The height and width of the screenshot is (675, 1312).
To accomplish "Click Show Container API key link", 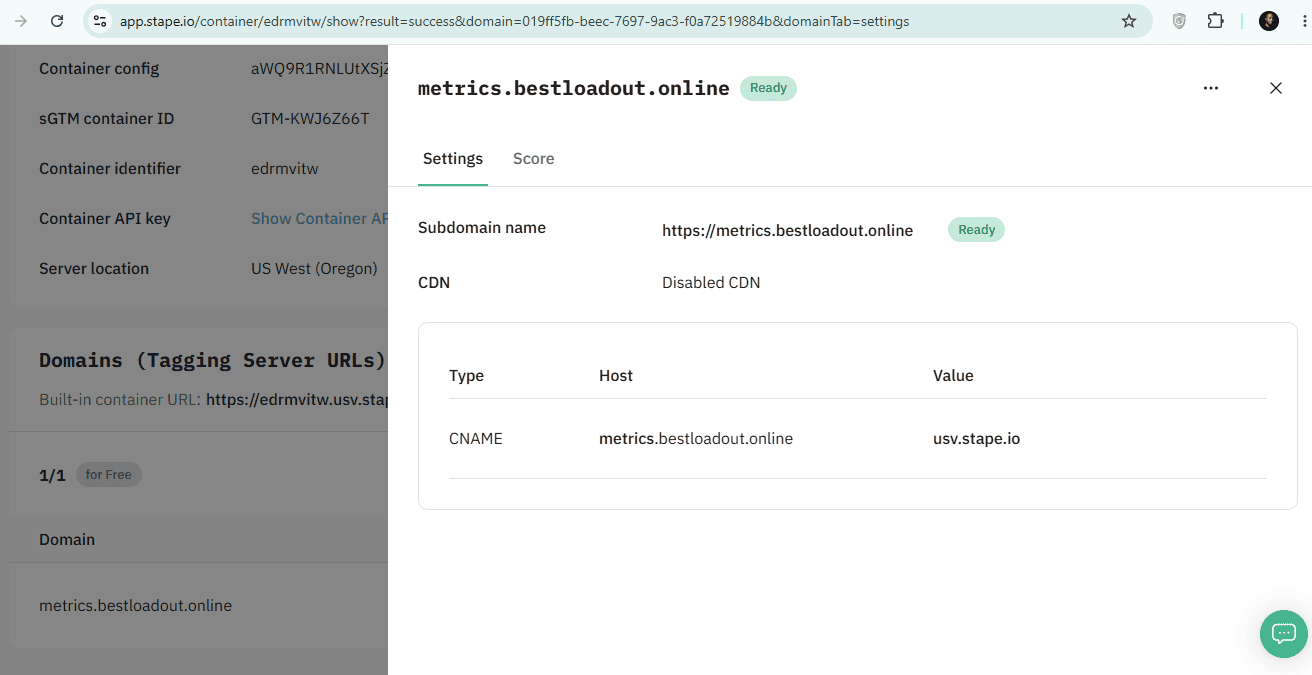I will pyautogui.click(x=319, y=219).
